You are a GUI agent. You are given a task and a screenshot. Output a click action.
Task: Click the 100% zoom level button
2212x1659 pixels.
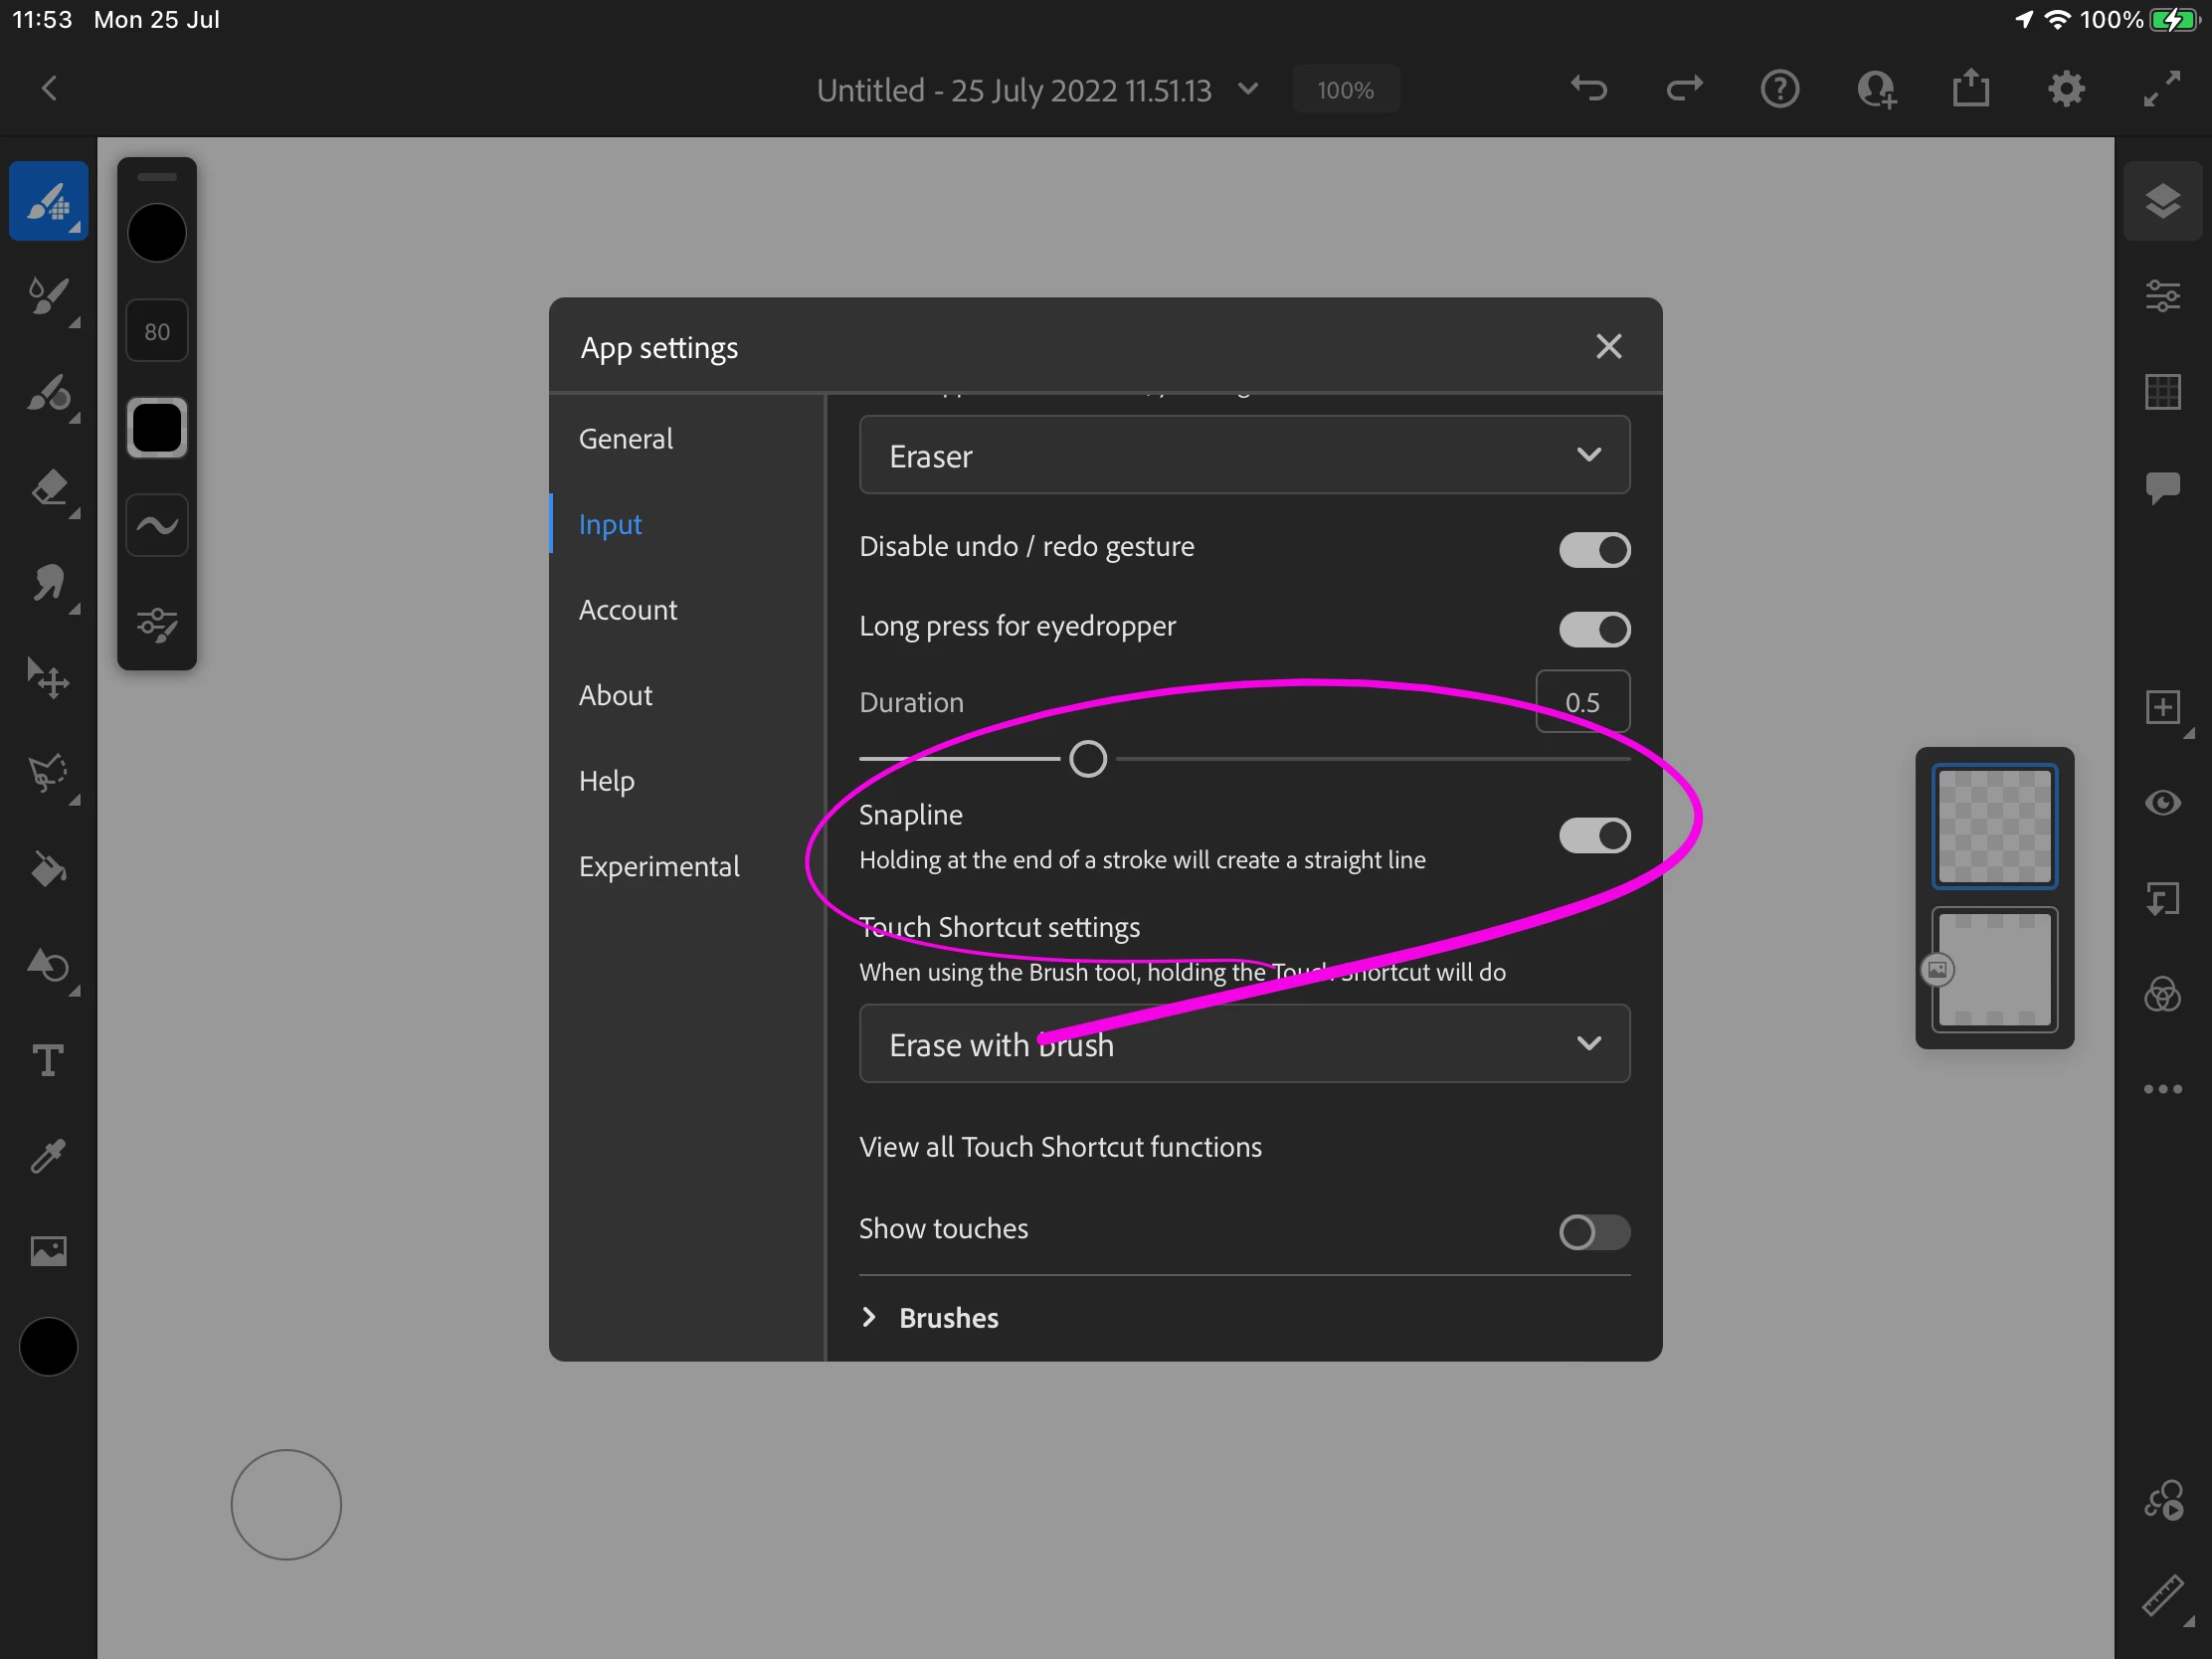click(x=1345, y=90)
